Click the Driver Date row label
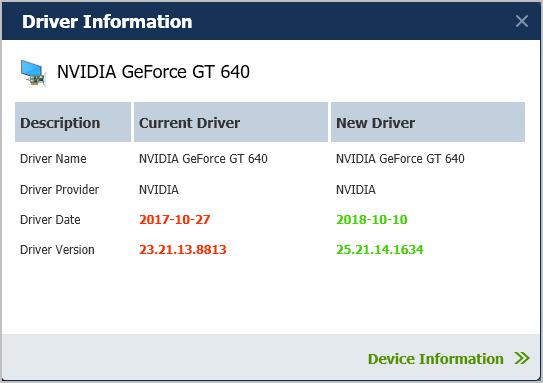Image resolution: width=543 pixels, height=383 pixels. pyautogui.click(x=50, y=220)
